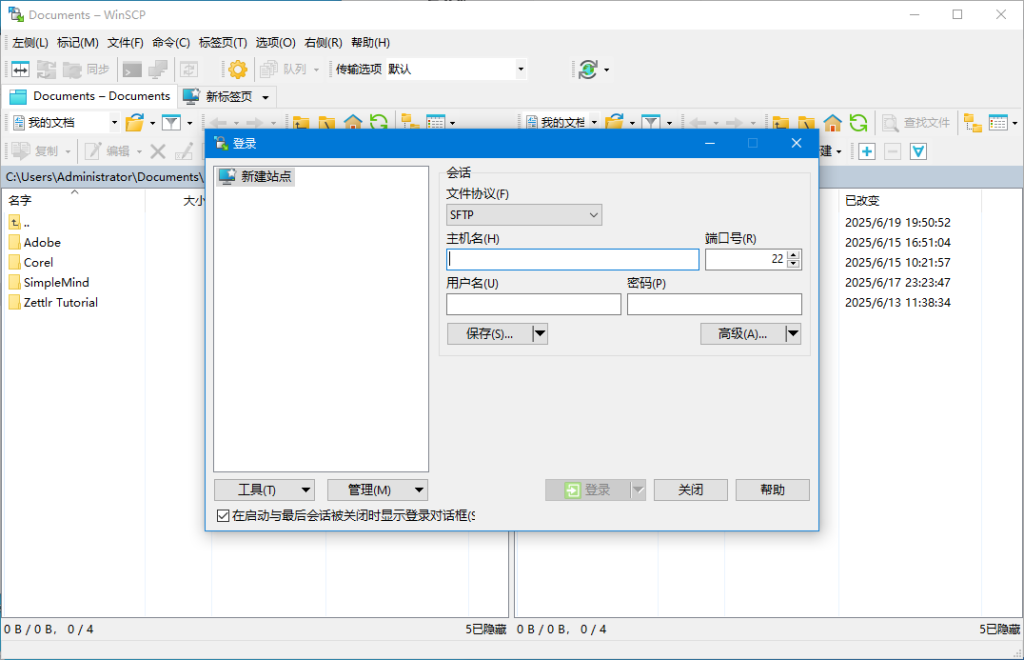Click the open-directory folder icon in left panel toolbar
This screenshot has width=1024, height=660.
[135, 123]
